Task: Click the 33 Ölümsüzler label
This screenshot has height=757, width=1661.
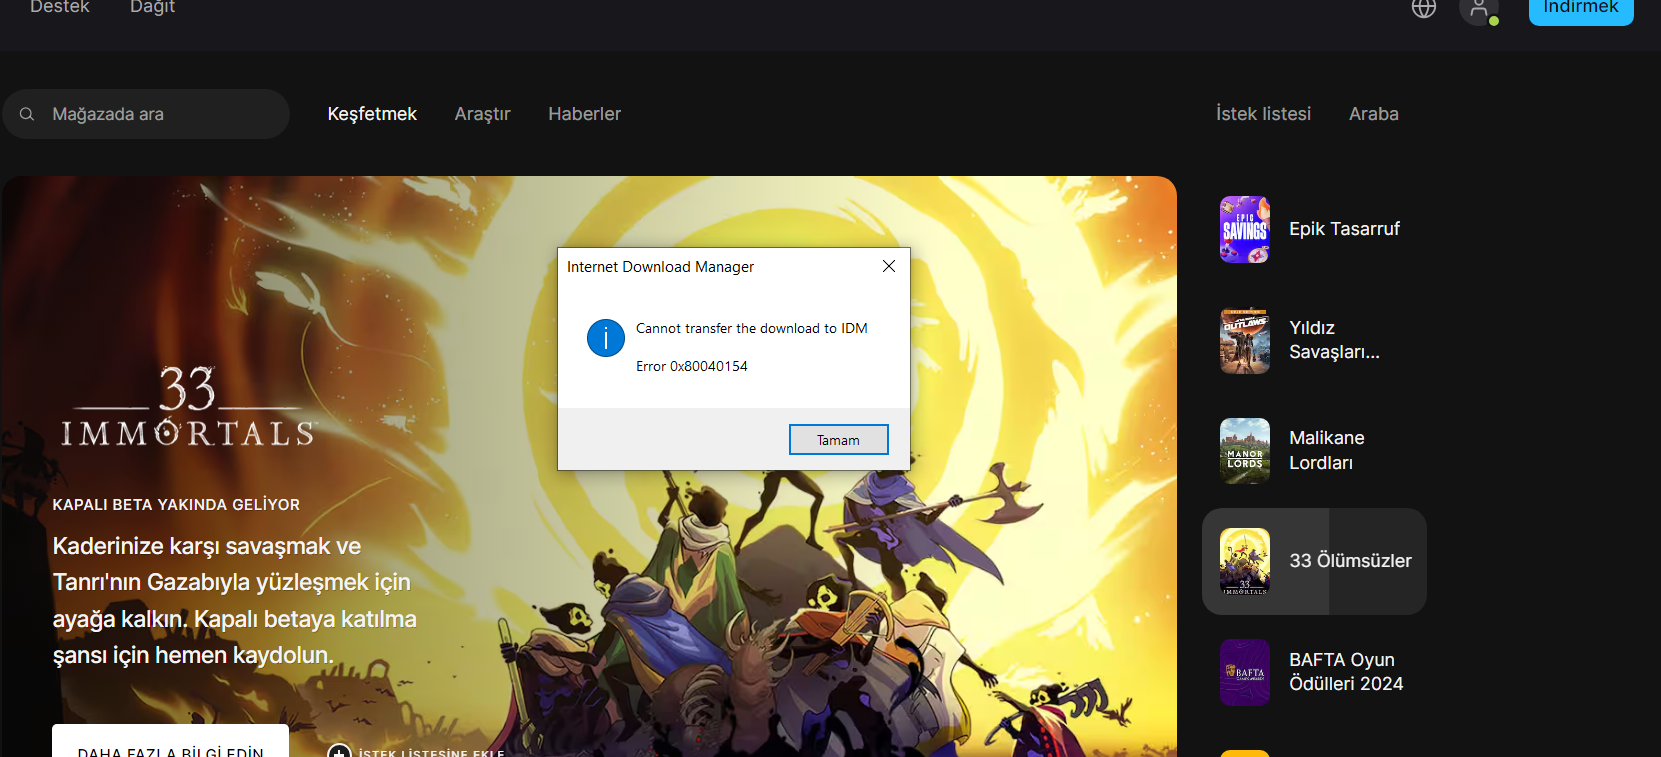Action: 1350,561
